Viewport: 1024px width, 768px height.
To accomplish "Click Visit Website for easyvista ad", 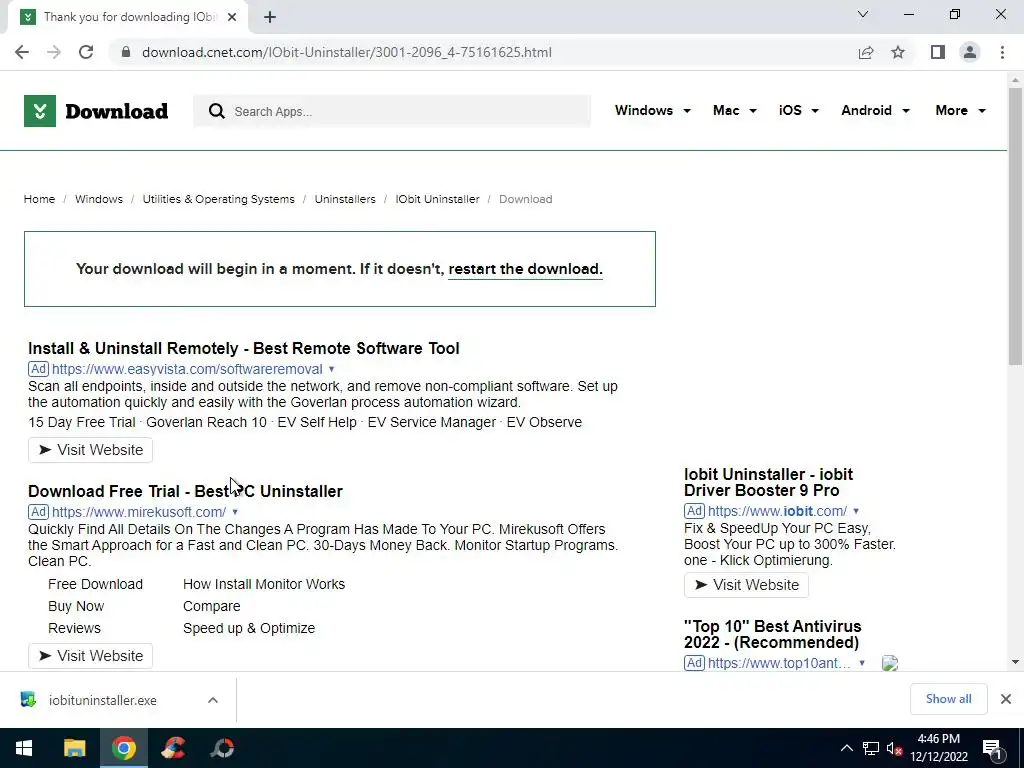I will [90, 450].
